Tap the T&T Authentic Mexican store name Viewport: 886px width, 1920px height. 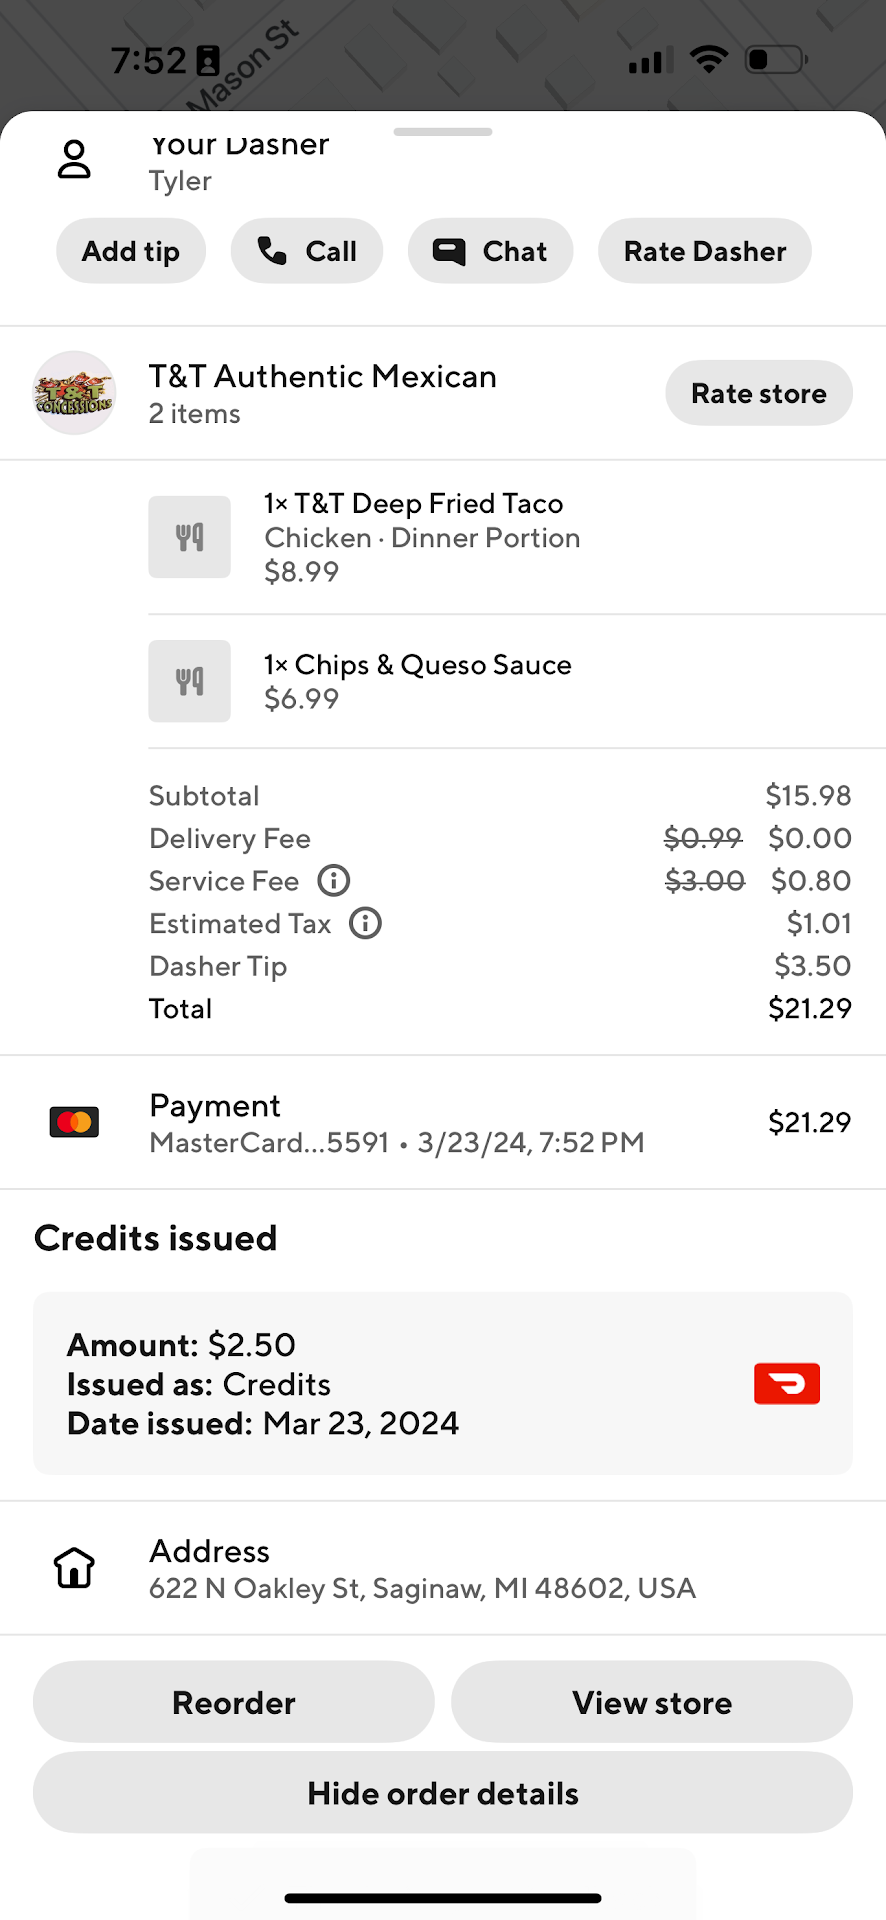point(323,377)
